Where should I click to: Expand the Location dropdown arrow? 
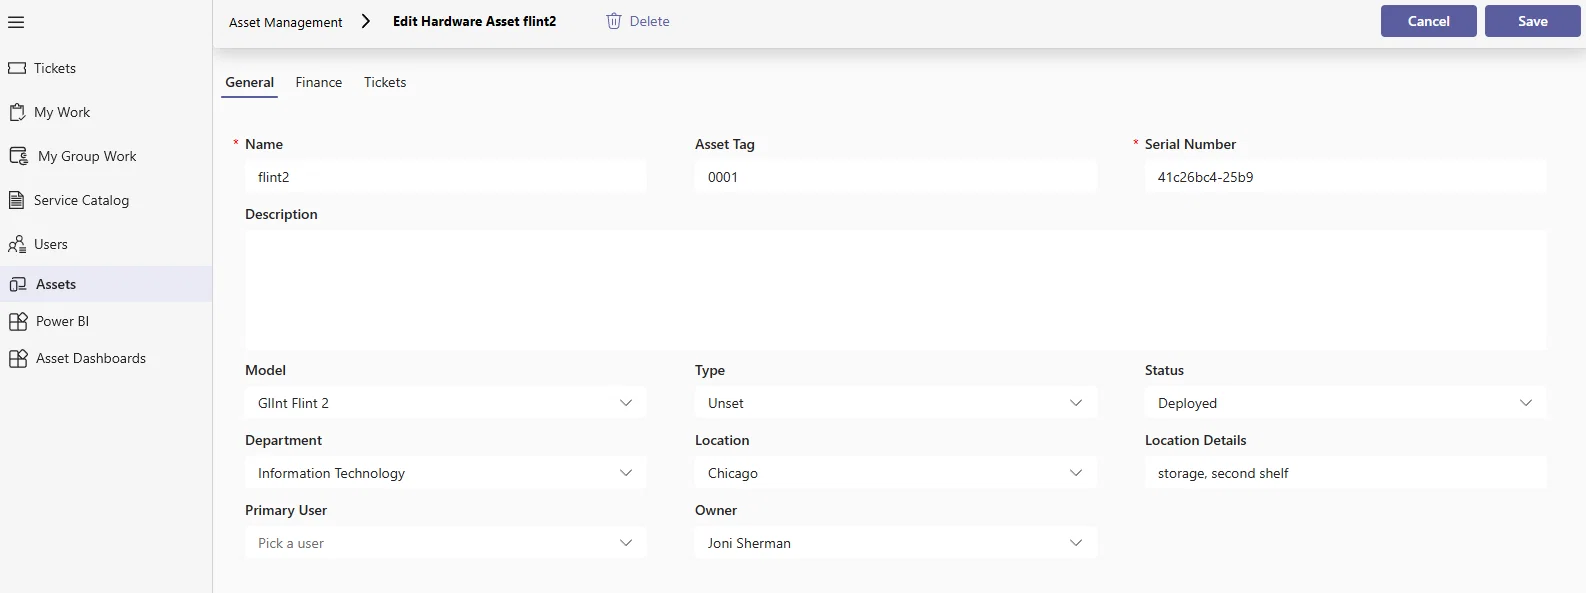pos(1076,473)
